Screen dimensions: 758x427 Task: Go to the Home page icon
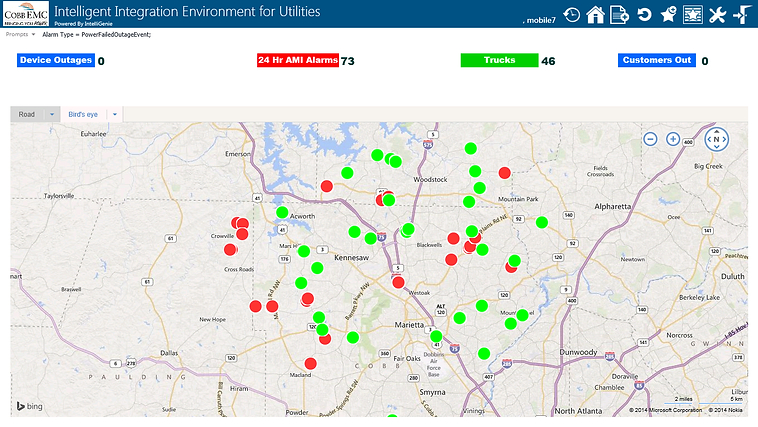(x=595, y=14)
